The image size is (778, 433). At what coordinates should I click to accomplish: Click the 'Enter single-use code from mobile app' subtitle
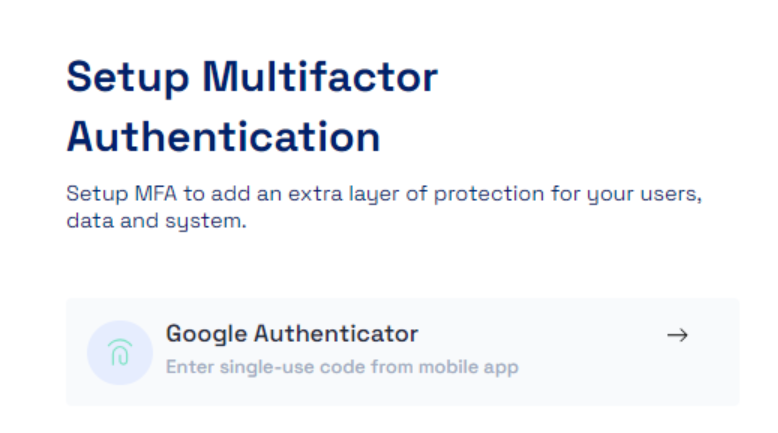(342, 367)
